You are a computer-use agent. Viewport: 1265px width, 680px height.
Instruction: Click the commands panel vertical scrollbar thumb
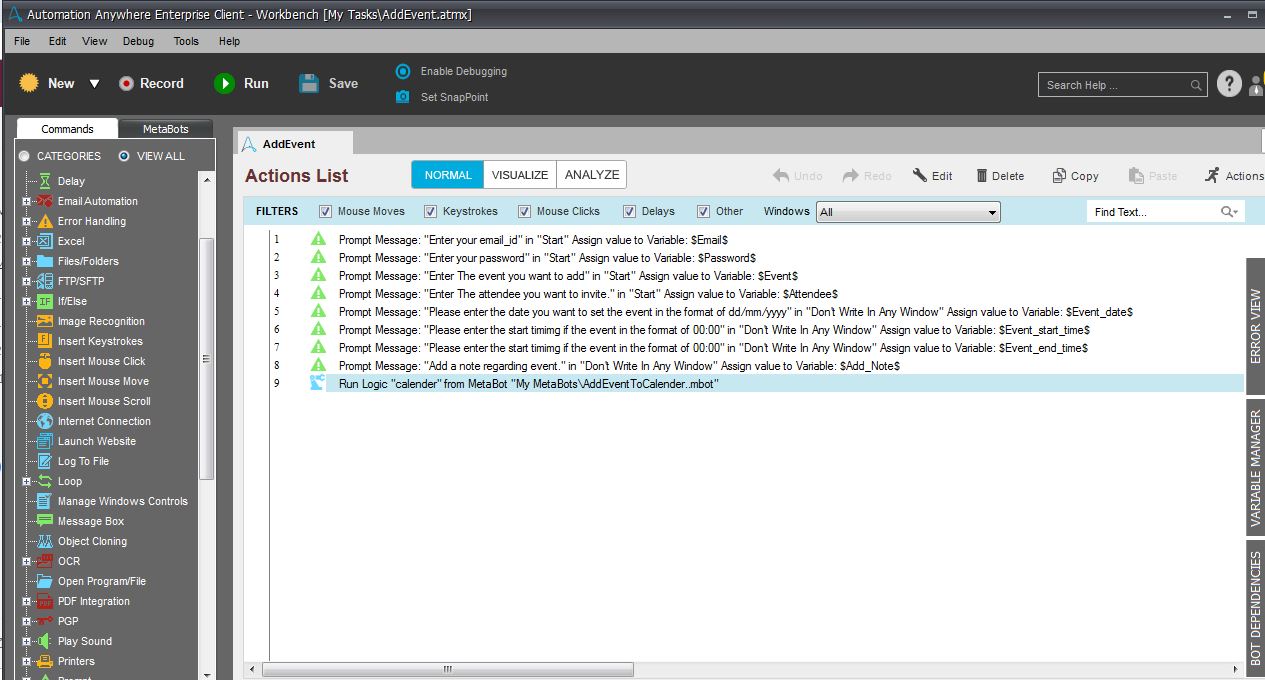point(207,359)
